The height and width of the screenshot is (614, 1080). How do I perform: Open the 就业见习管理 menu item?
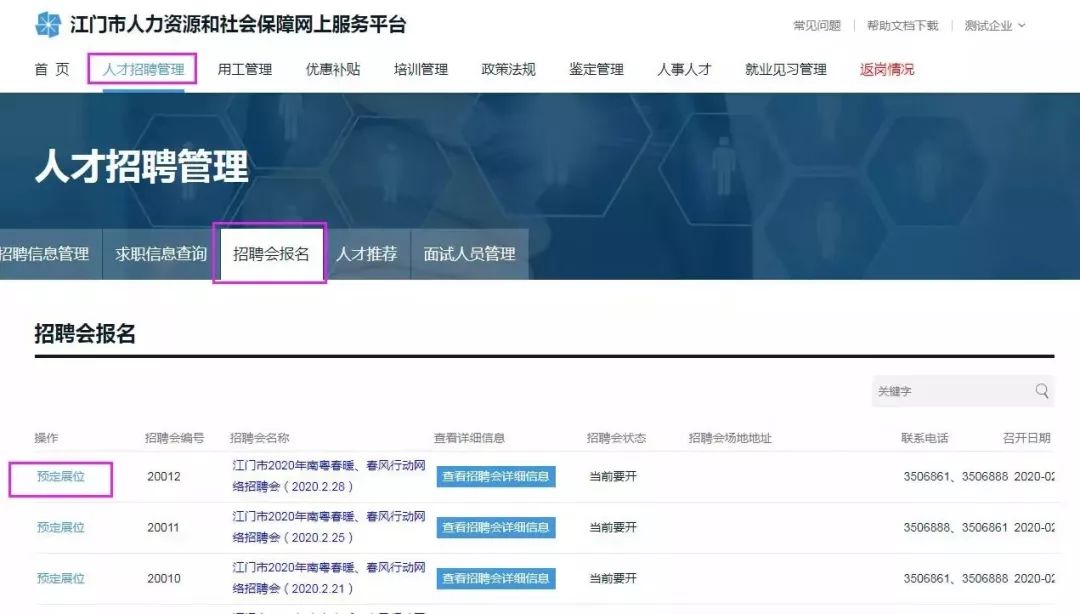tap(785, 69)
